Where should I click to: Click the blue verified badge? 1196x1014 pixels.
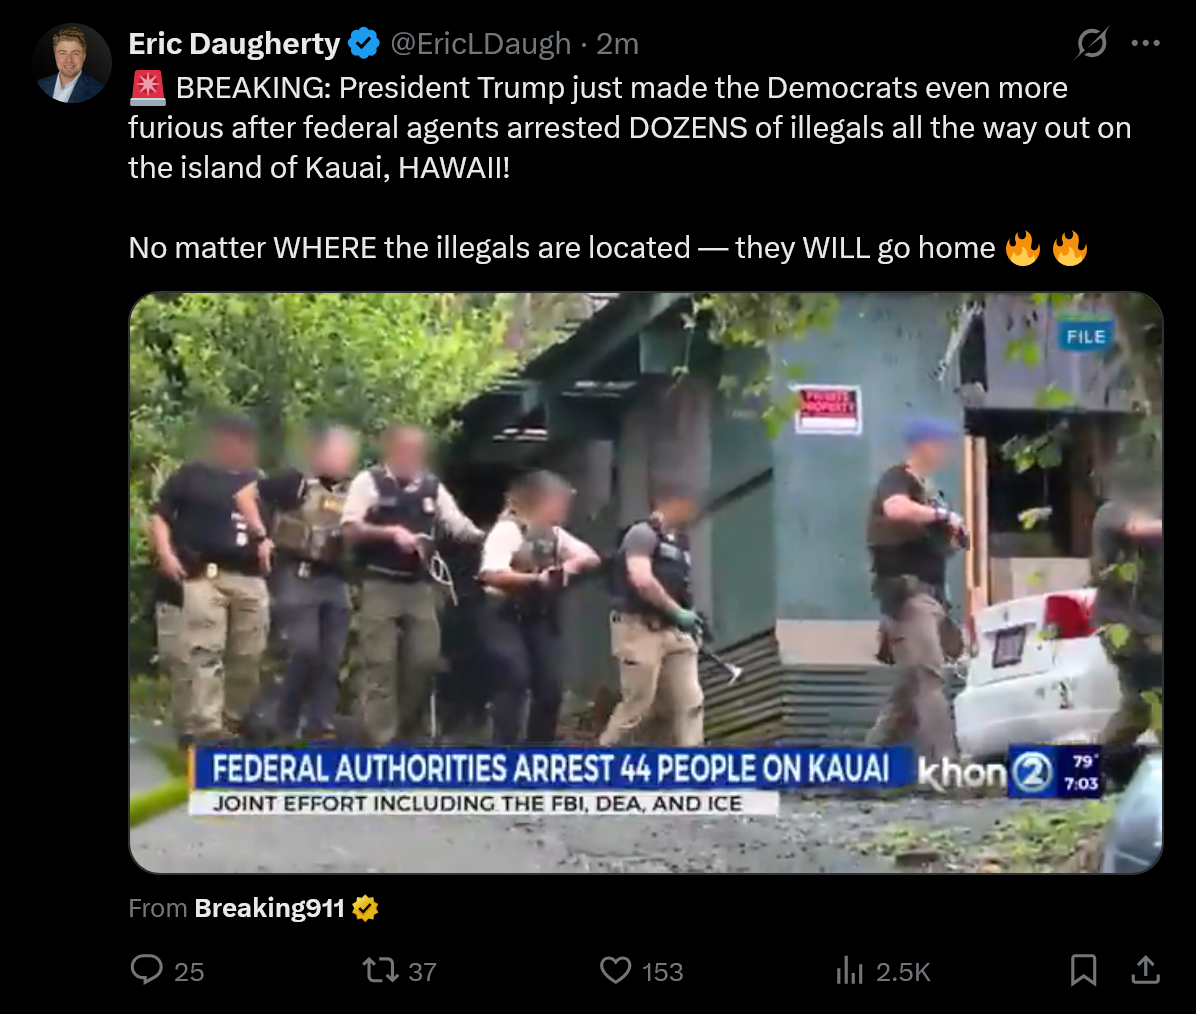pyautogui.click(x=364, y=43)
